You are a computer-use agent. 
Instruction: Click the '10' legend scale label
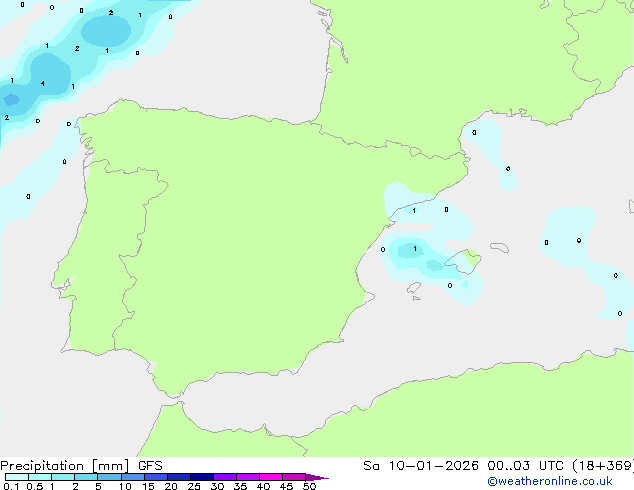[x=125, y=486]
